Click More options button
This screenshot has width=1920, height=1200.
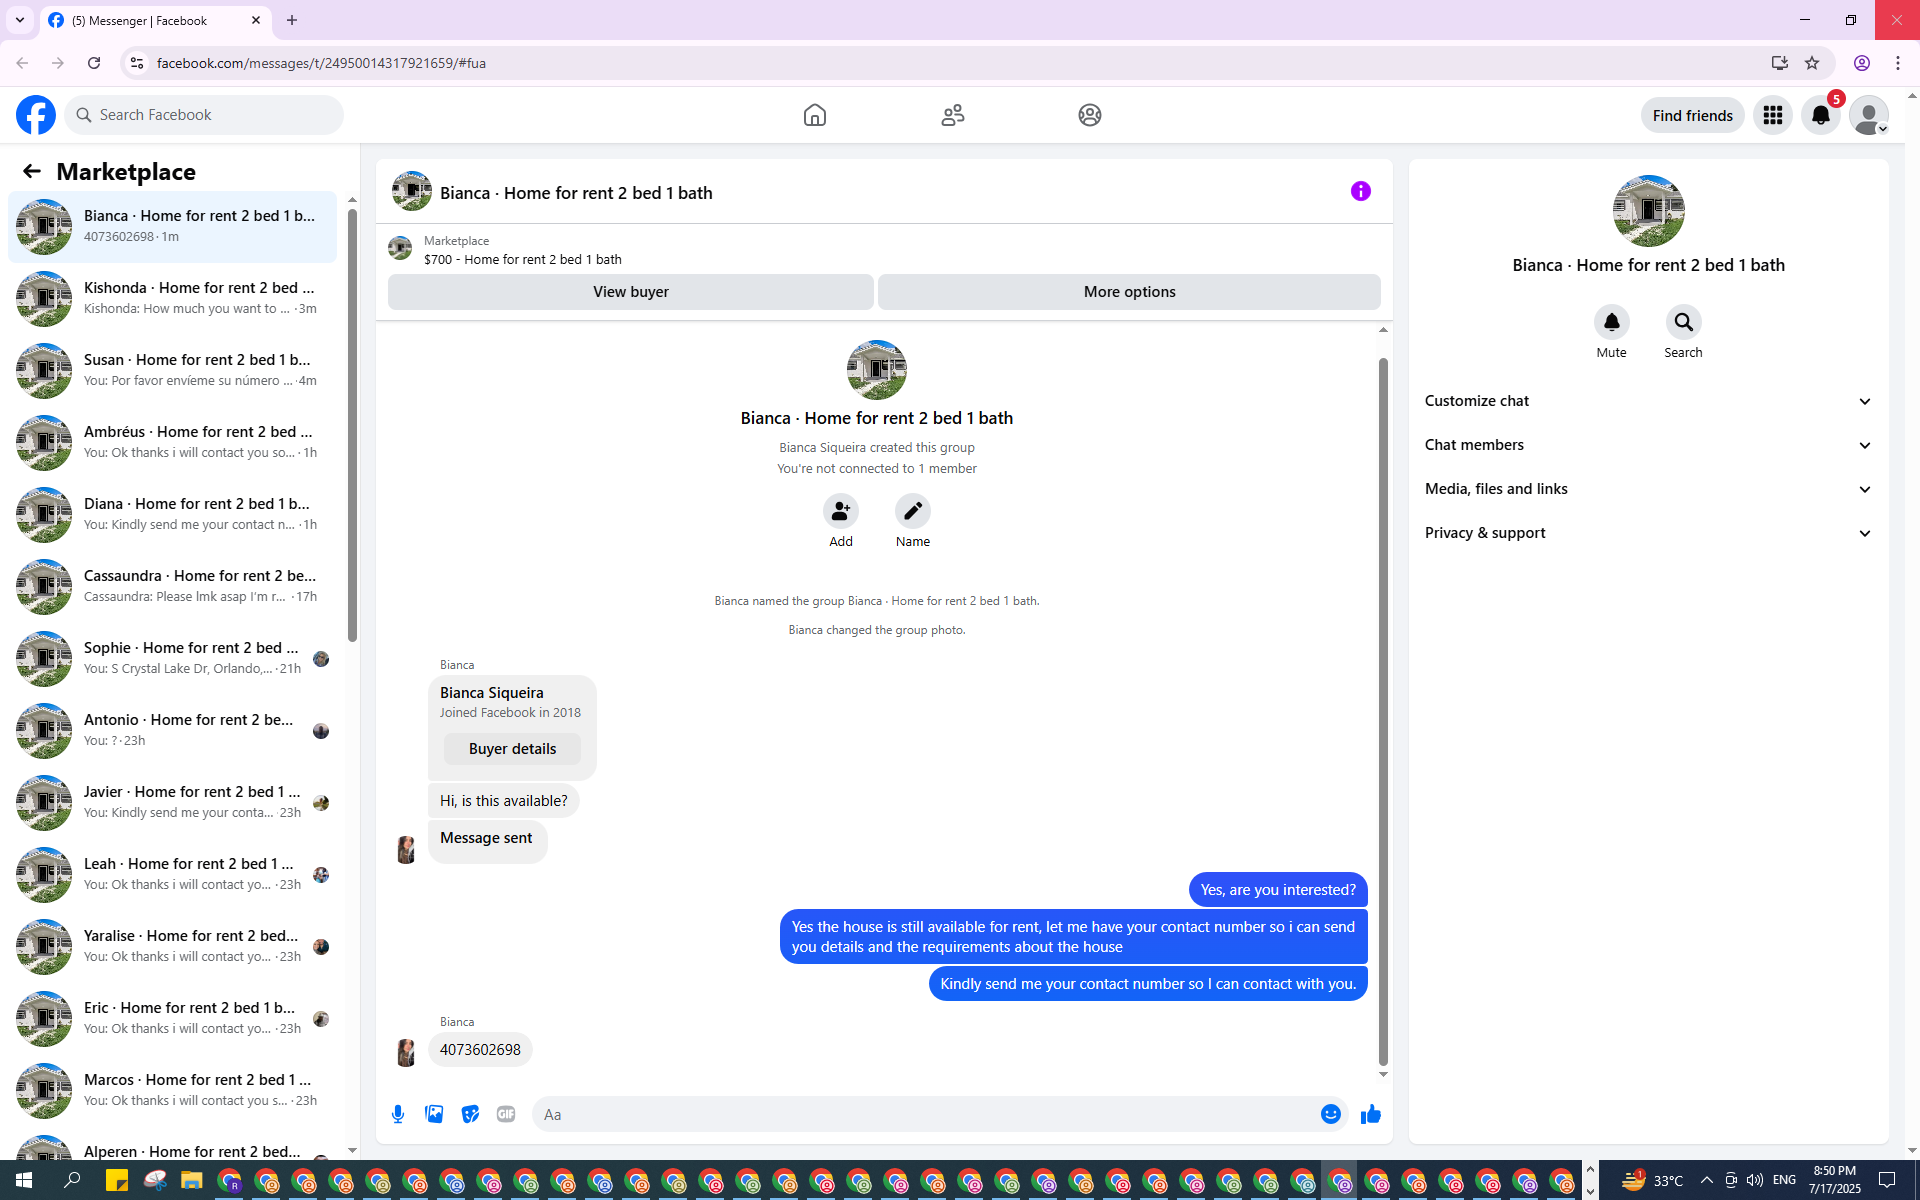(x=1129, y=292)
